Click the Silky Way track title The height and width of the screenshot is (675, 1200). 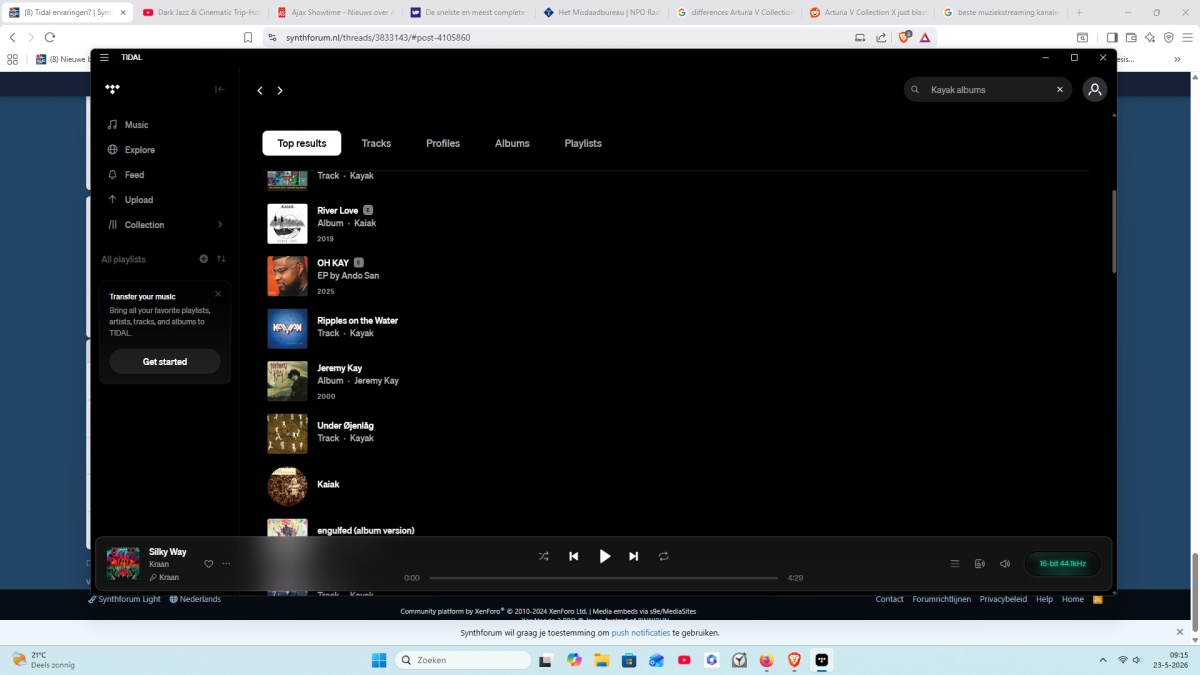tap(168, 552)
